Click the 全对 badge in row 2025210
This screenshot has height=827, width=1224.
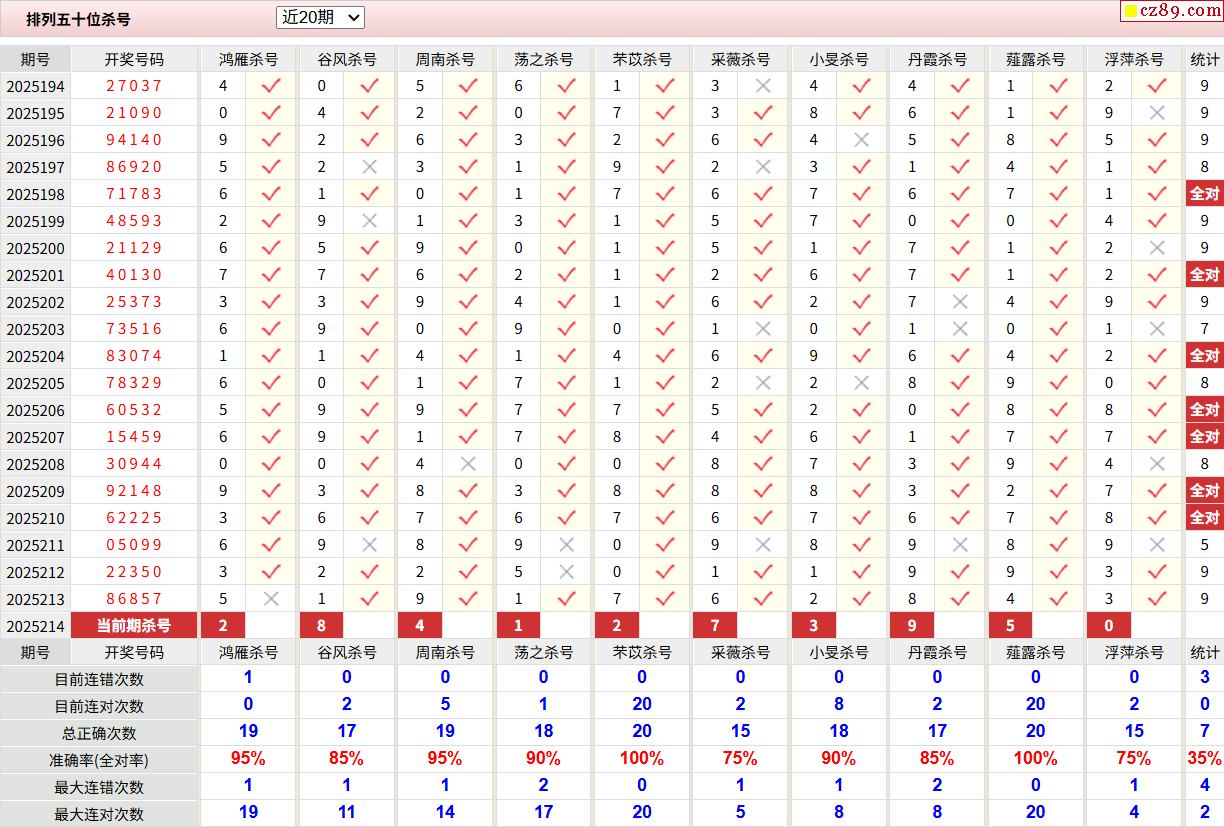pos(1204,518)
